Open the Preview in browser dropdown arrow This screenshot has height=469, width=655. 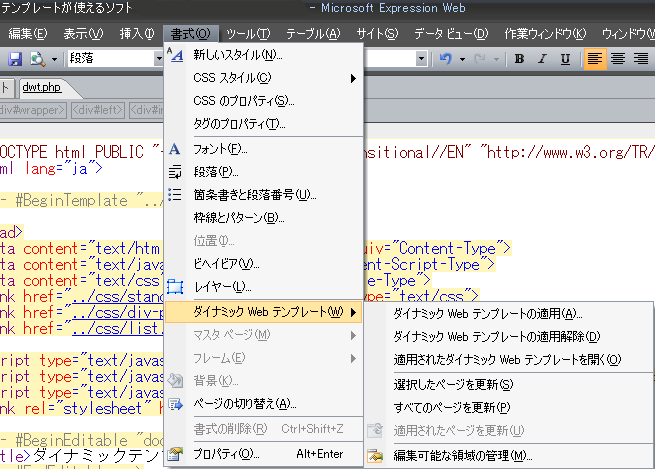(x=54, y=59)
